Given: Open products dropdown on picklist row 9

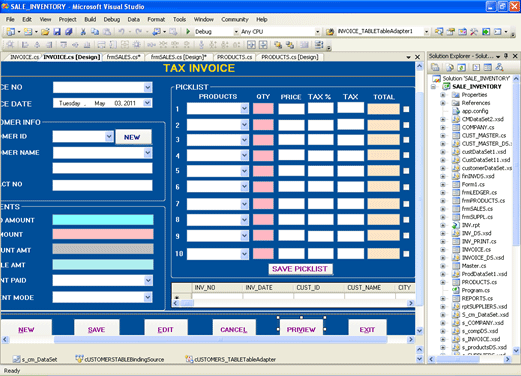Looking at the screenshot, I should (x=244, y=236).
